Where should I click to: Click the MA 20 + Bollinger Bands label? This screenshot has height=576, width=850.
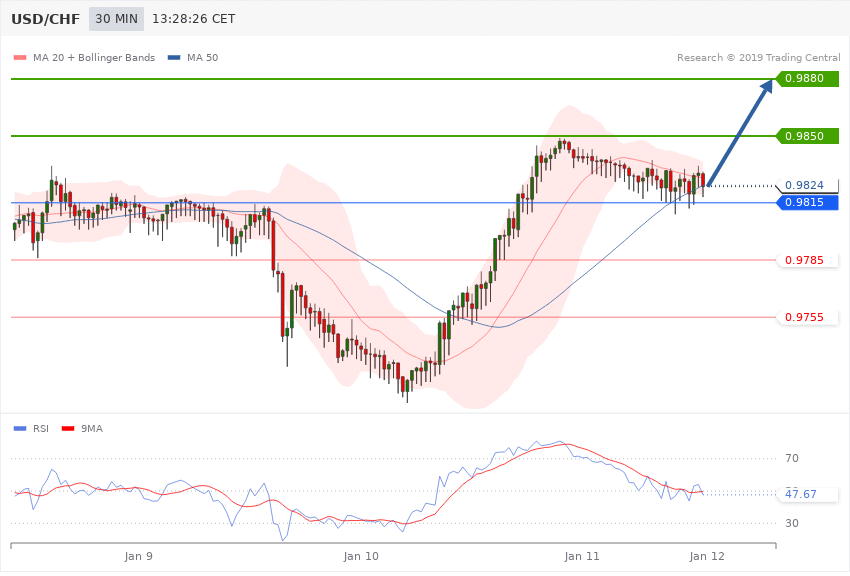click(94, 57)
